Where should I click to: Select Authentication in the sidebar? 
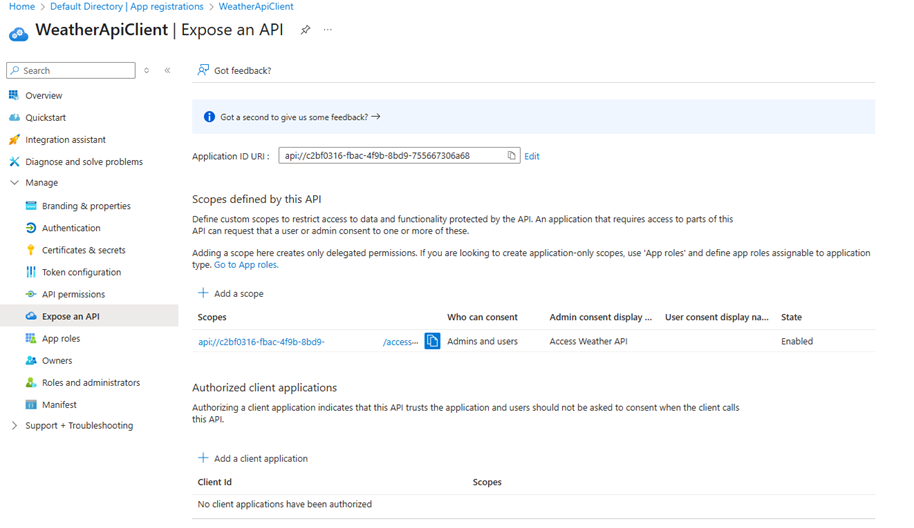pos(71,228)
